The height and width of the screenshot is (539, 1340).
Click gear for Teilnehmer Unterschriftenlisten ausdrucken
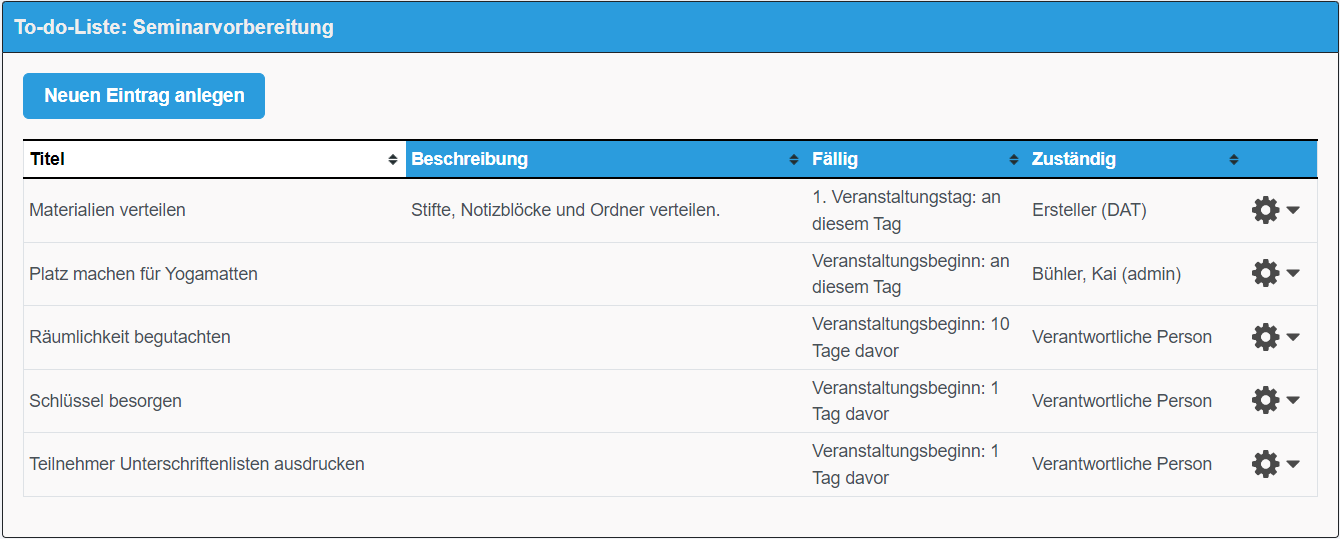[1265, 464]
